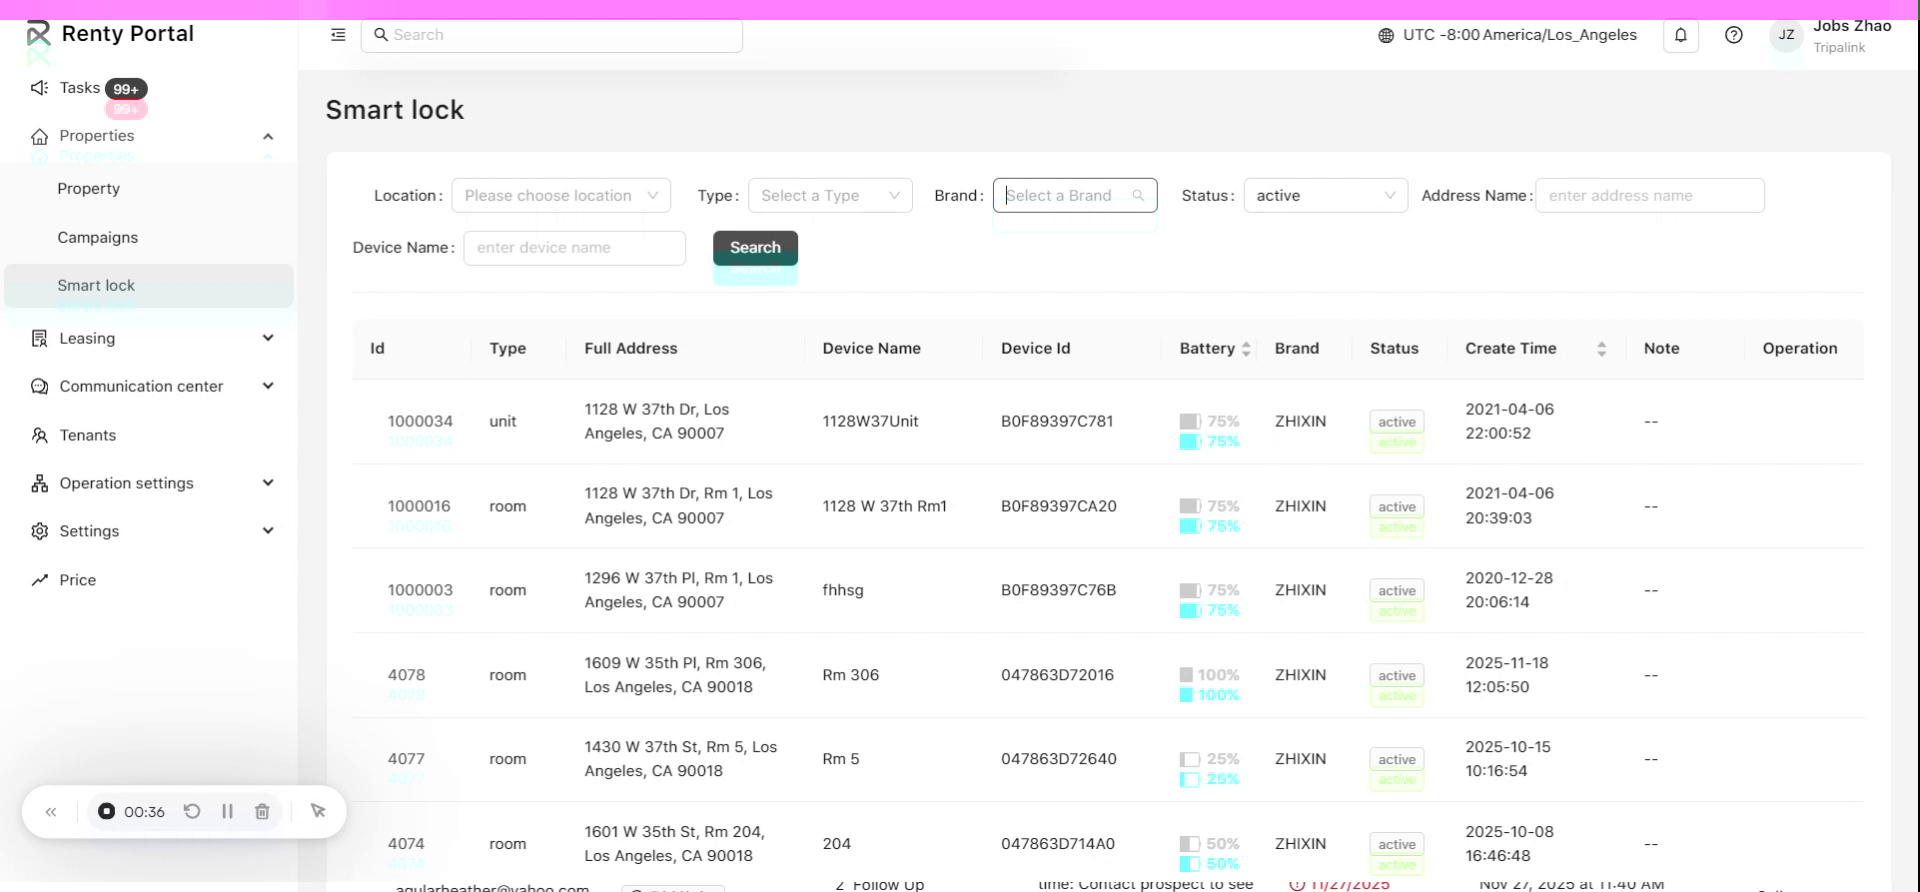Click device Id 1000016 cell

tap(419, 506)
